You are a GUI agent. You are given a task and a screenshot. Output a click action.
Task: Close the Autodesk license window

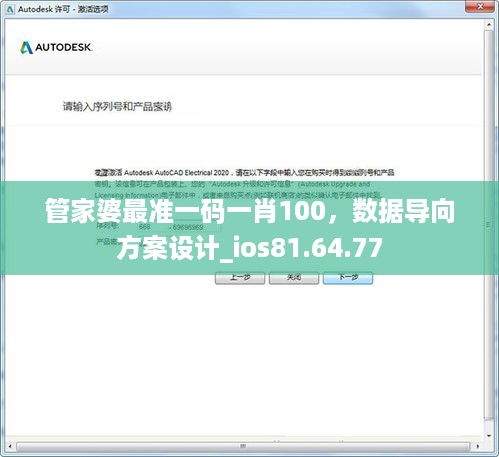coord(480,7)
